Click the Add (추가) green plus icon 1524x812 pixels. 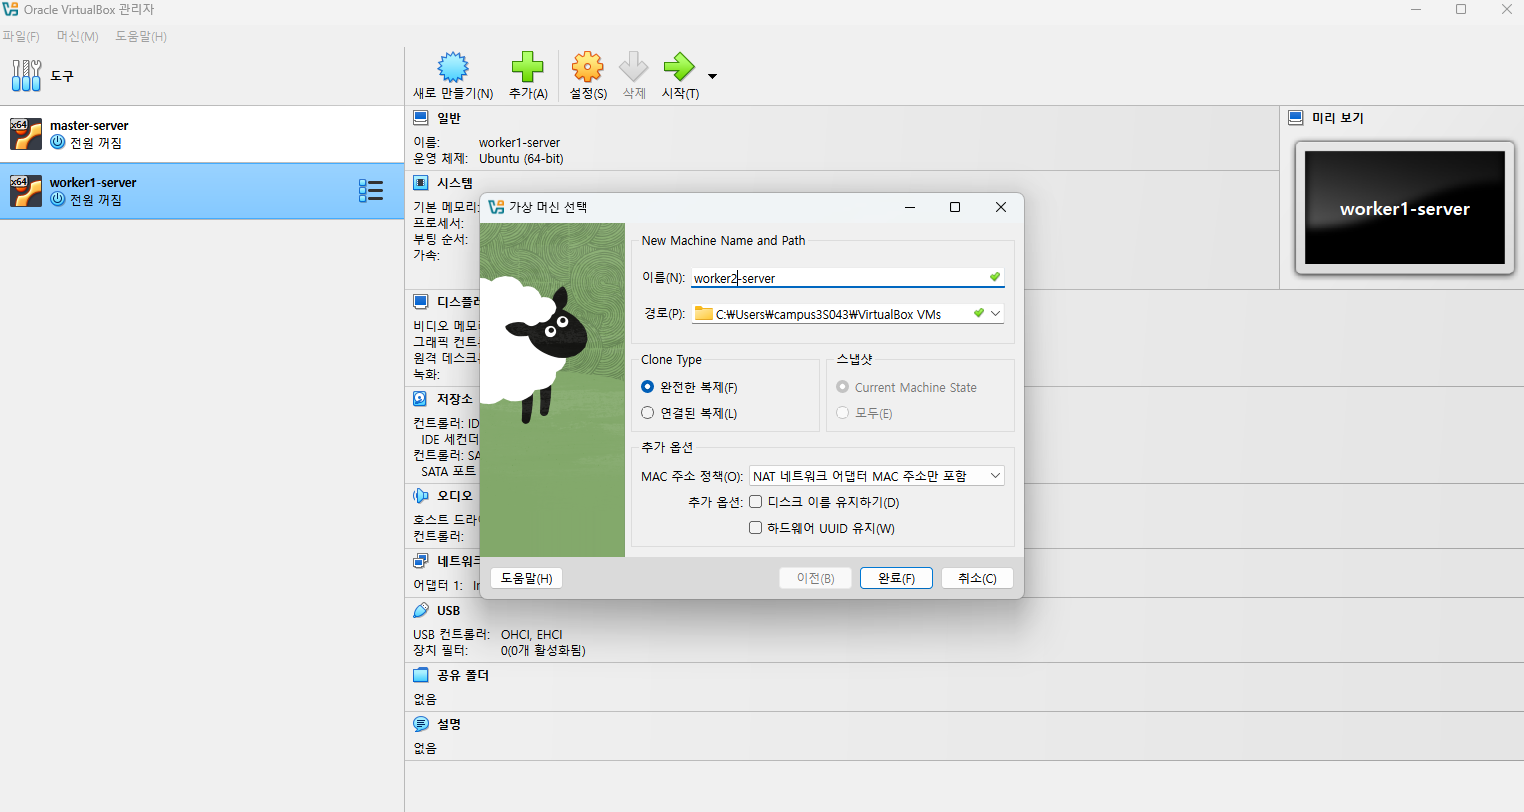[x=527, y=67]
